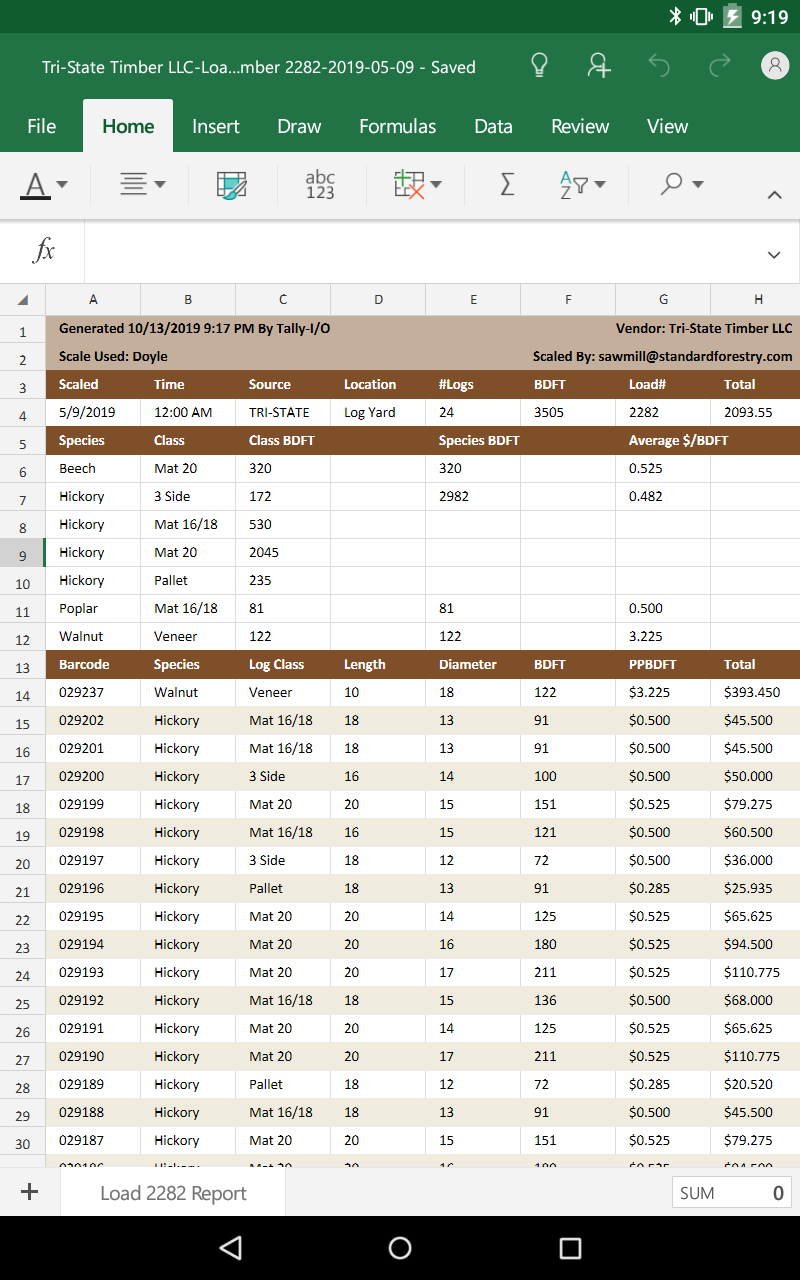
Task: Switch to the Insert tab
Action: pyautogui.click(x=216, y=126)
